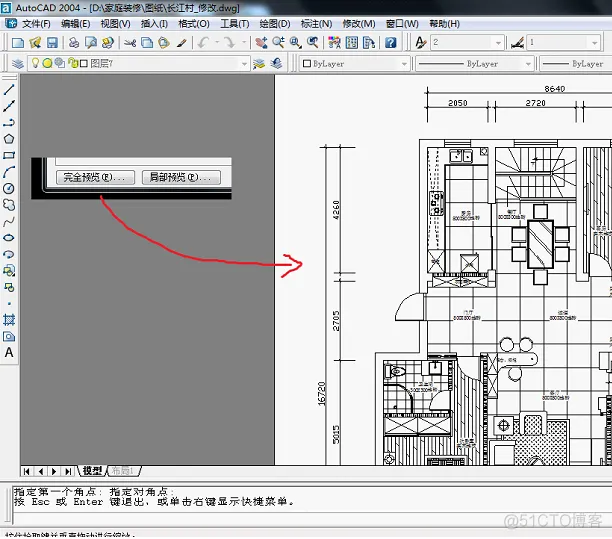Open Dimension Style manager icon
The width and height of the screenshot is (612, 539).
pyautogui.click(x=517, y=43)
